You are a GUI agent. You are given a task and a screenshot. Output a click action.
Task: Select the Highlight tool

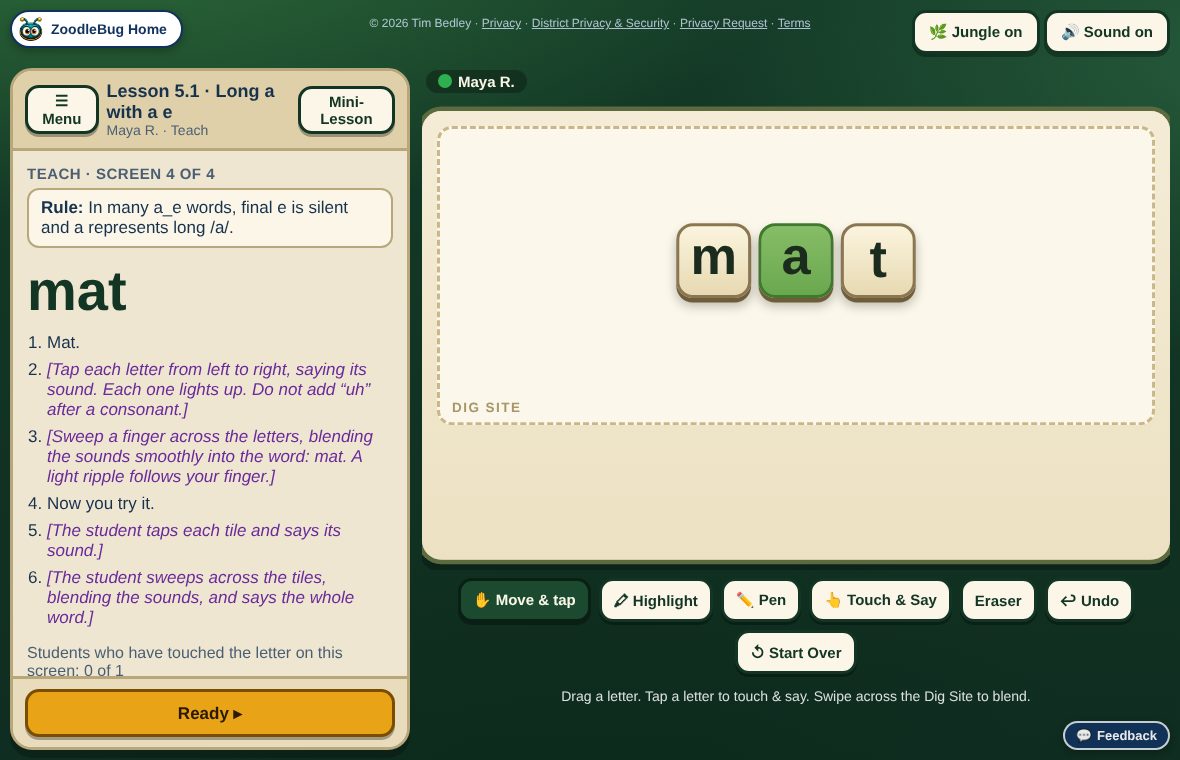click(655, 600)
